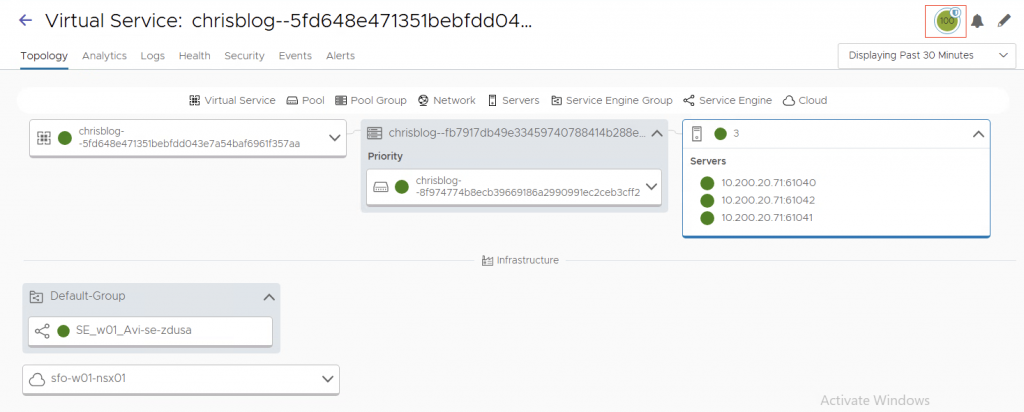Click the Virtual Service grid icon in chrisblog node

pyautogui.click(x=44, y=138)
